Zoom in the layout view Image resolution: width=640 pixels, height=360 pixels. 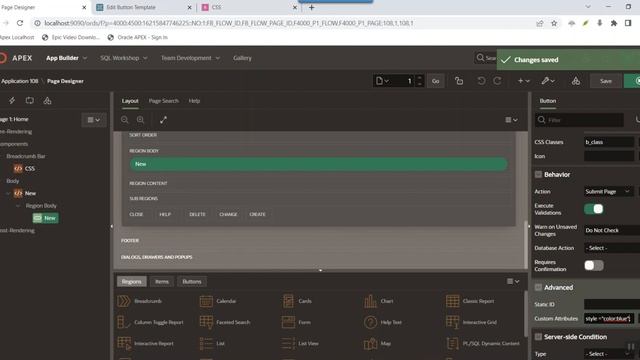[x=140, y=120]
